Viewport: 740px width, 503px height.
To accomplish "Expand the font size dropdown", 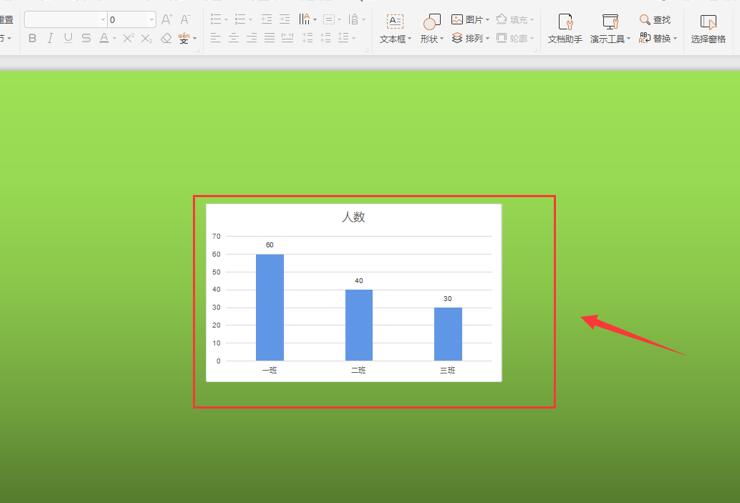I will click(151, 20).
